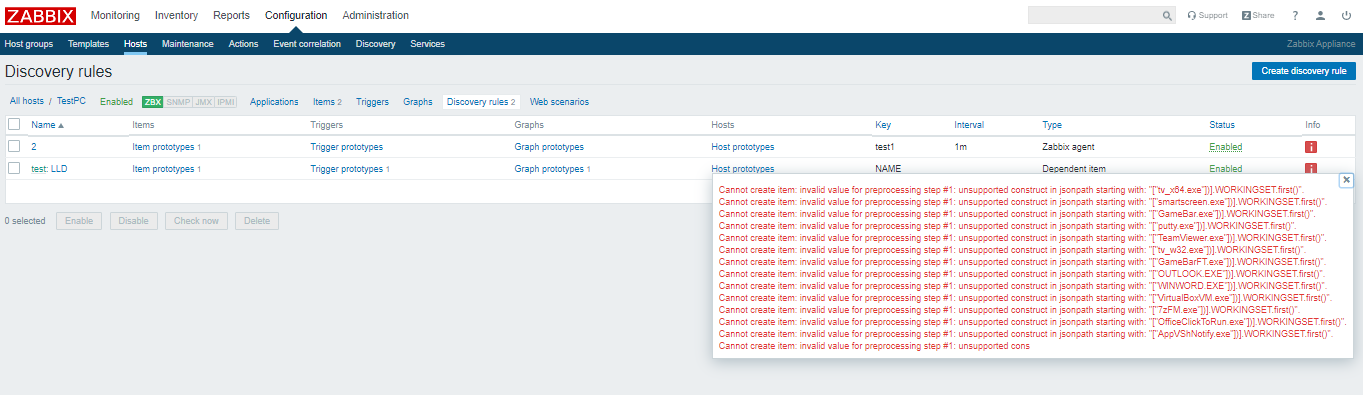The height and width of the screenshot is (395, 1363).
Task: Toggle Enabled status of rule 2
Action: tap(1225, 147)
